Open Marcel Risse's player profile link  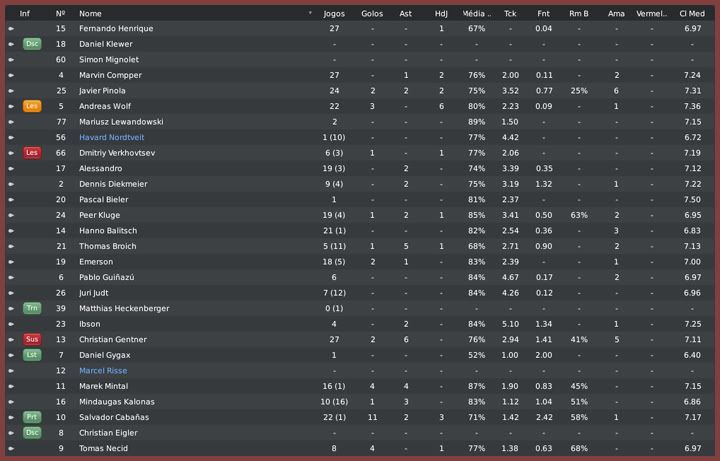[103, 370]
